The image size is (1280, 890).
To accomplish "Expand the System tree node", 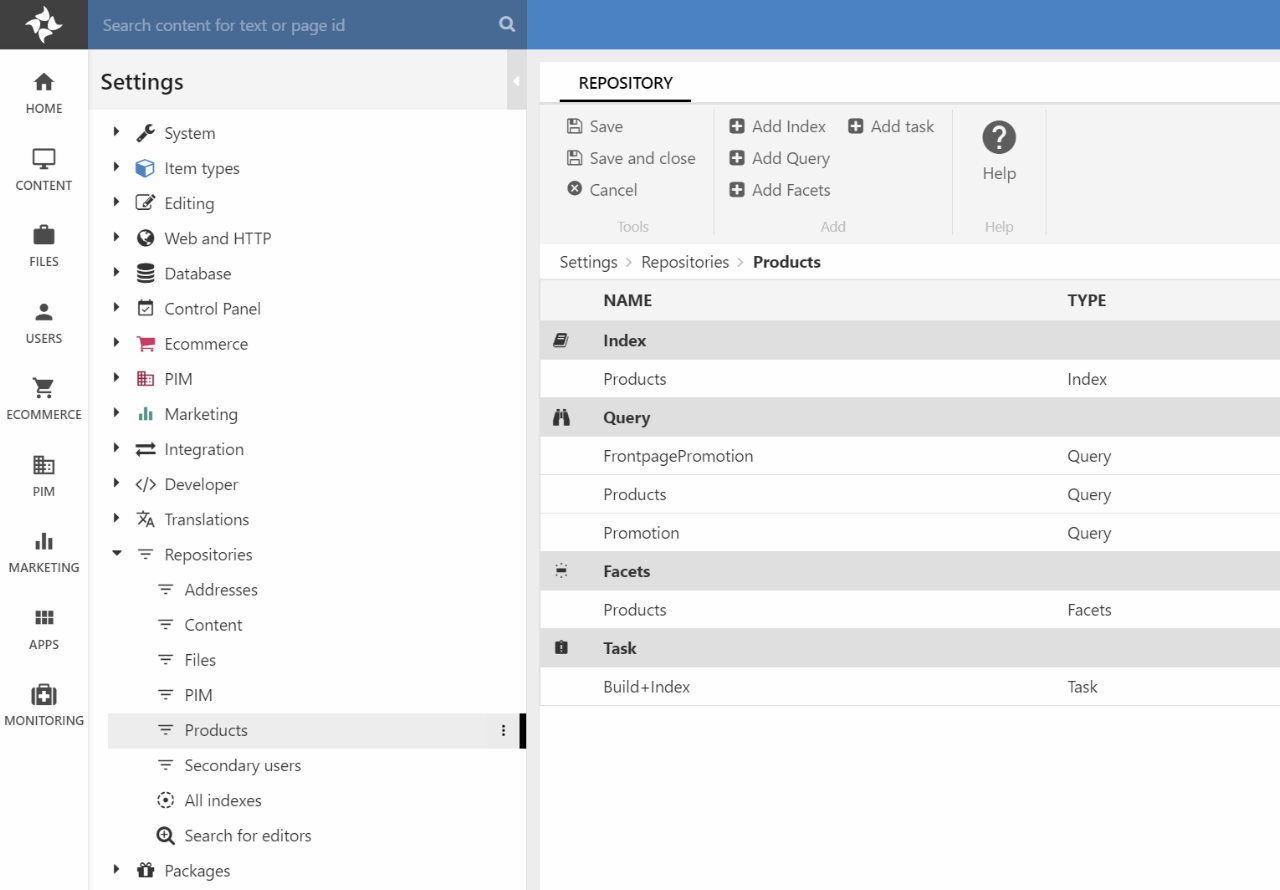I will click(117, 133).
